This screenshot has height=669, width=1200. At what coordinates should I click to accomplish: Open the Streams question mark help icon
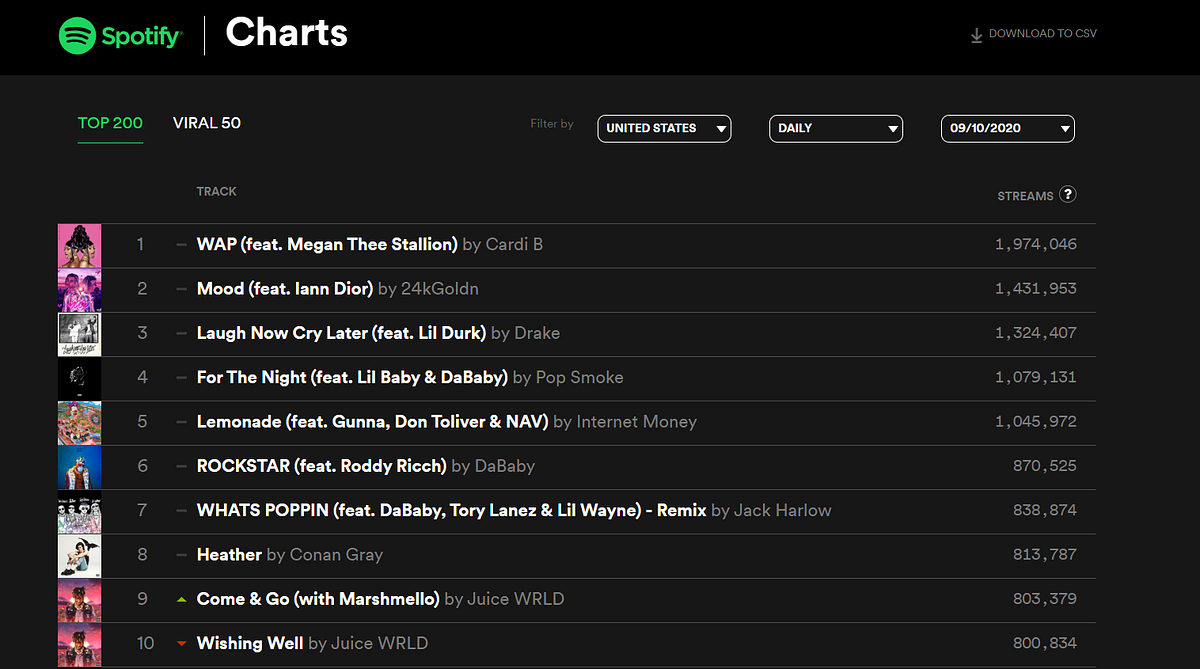[1068, 195]
